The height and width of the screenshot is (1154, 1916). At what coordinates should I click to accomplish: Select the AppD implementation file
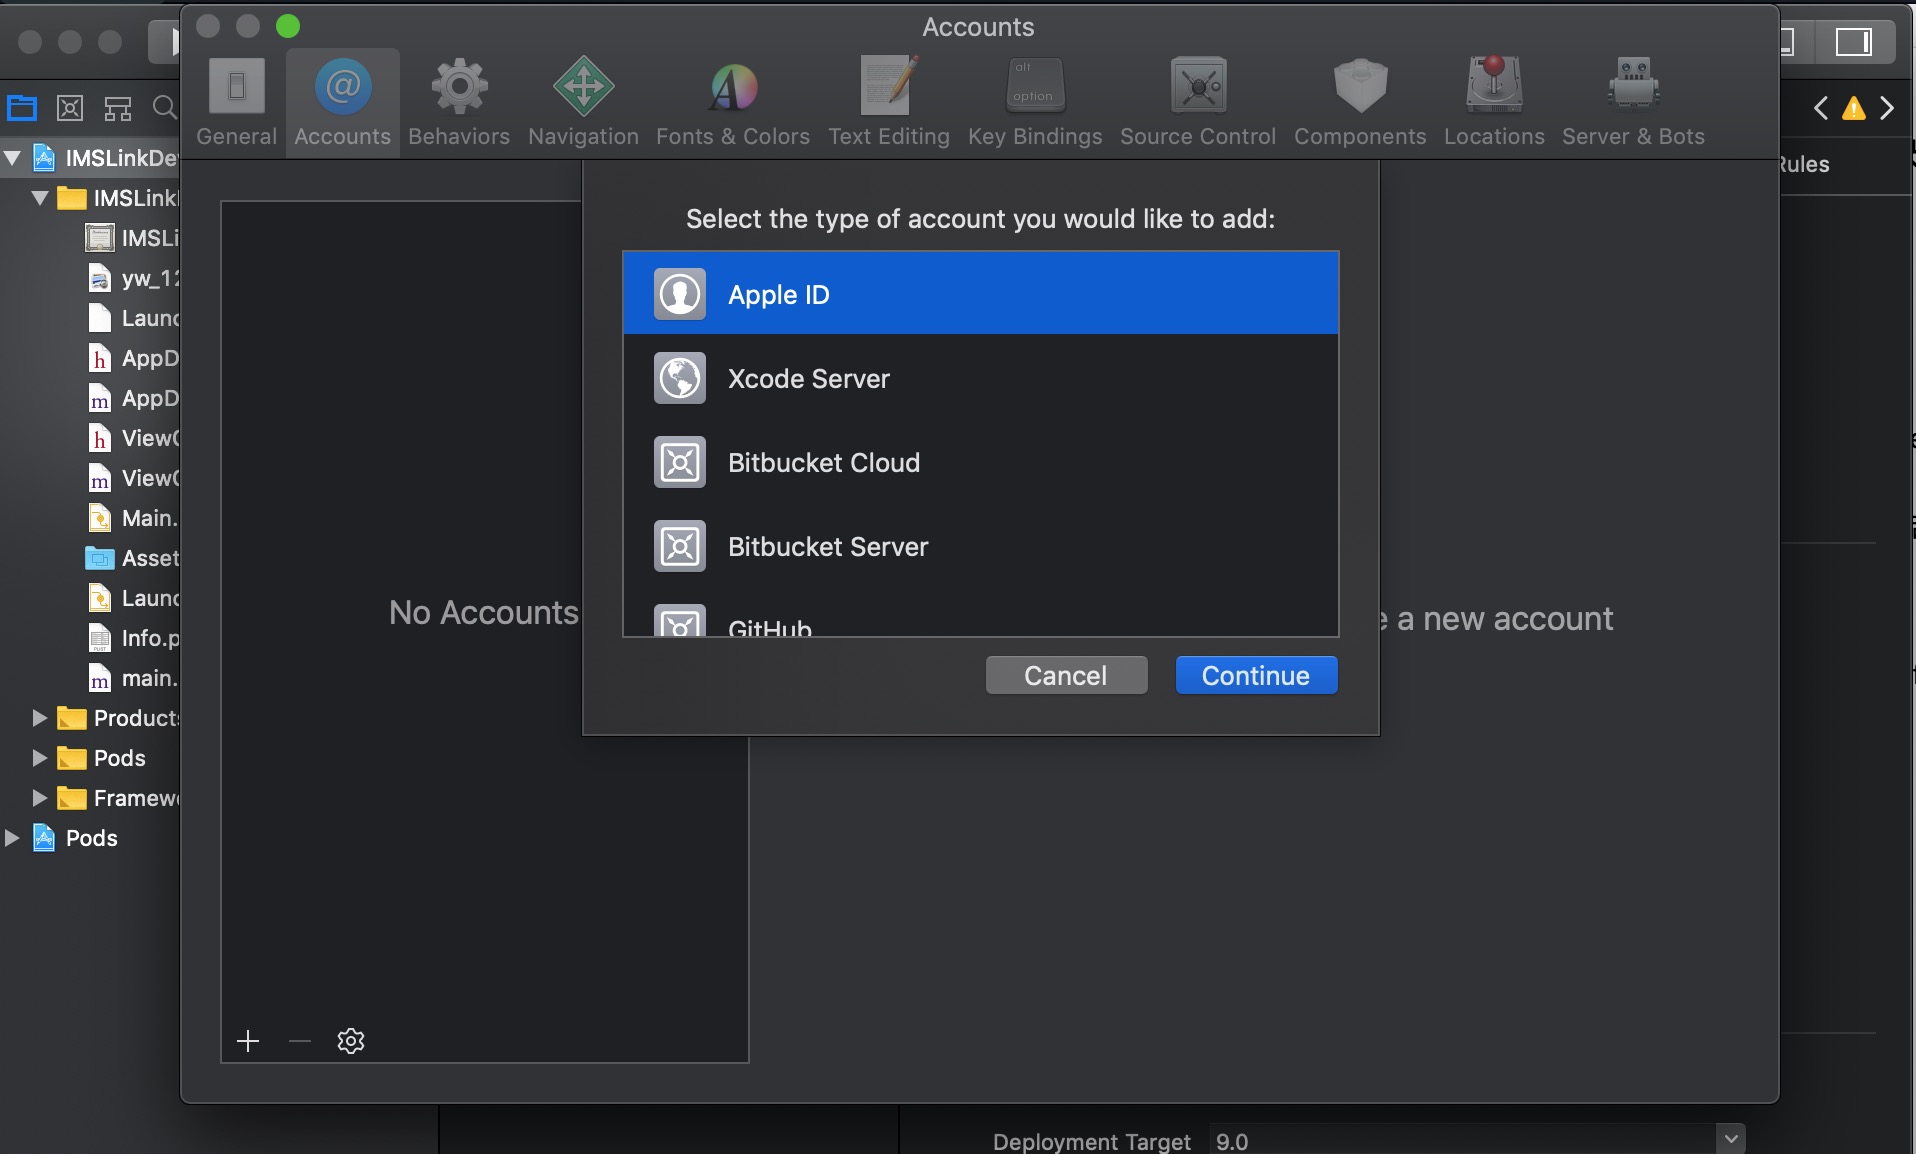(x=133, y=398)
